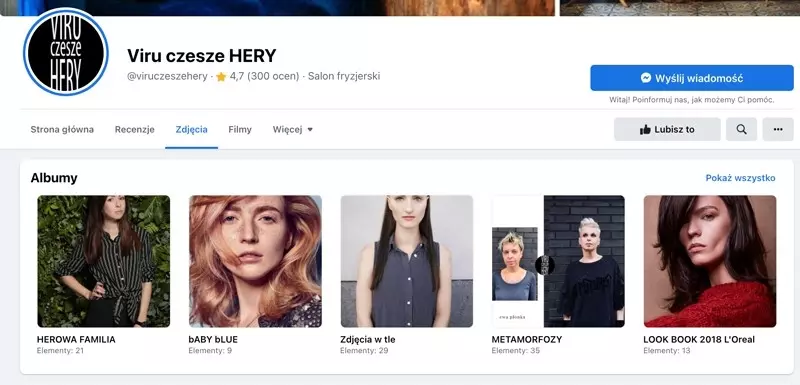Screen dimensions: 800x385
Task: Open the three-dots more options button
Action: click(x=778, y=130)
